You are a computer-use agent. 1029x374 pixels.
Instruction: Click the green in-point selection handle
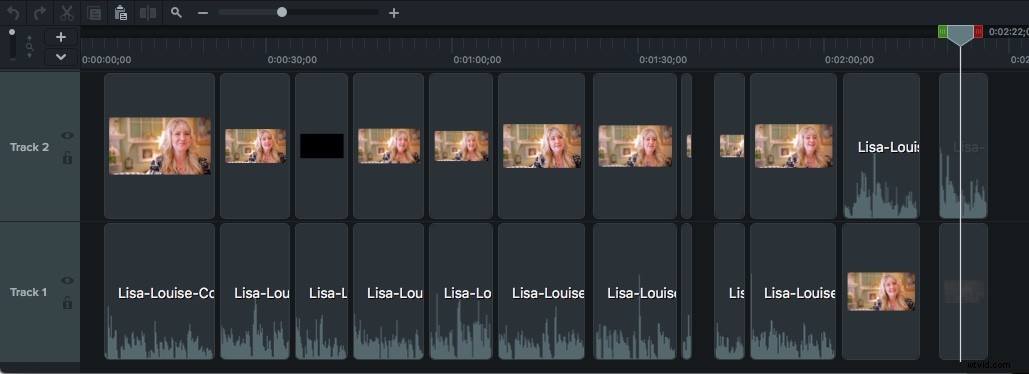point(943,31)
